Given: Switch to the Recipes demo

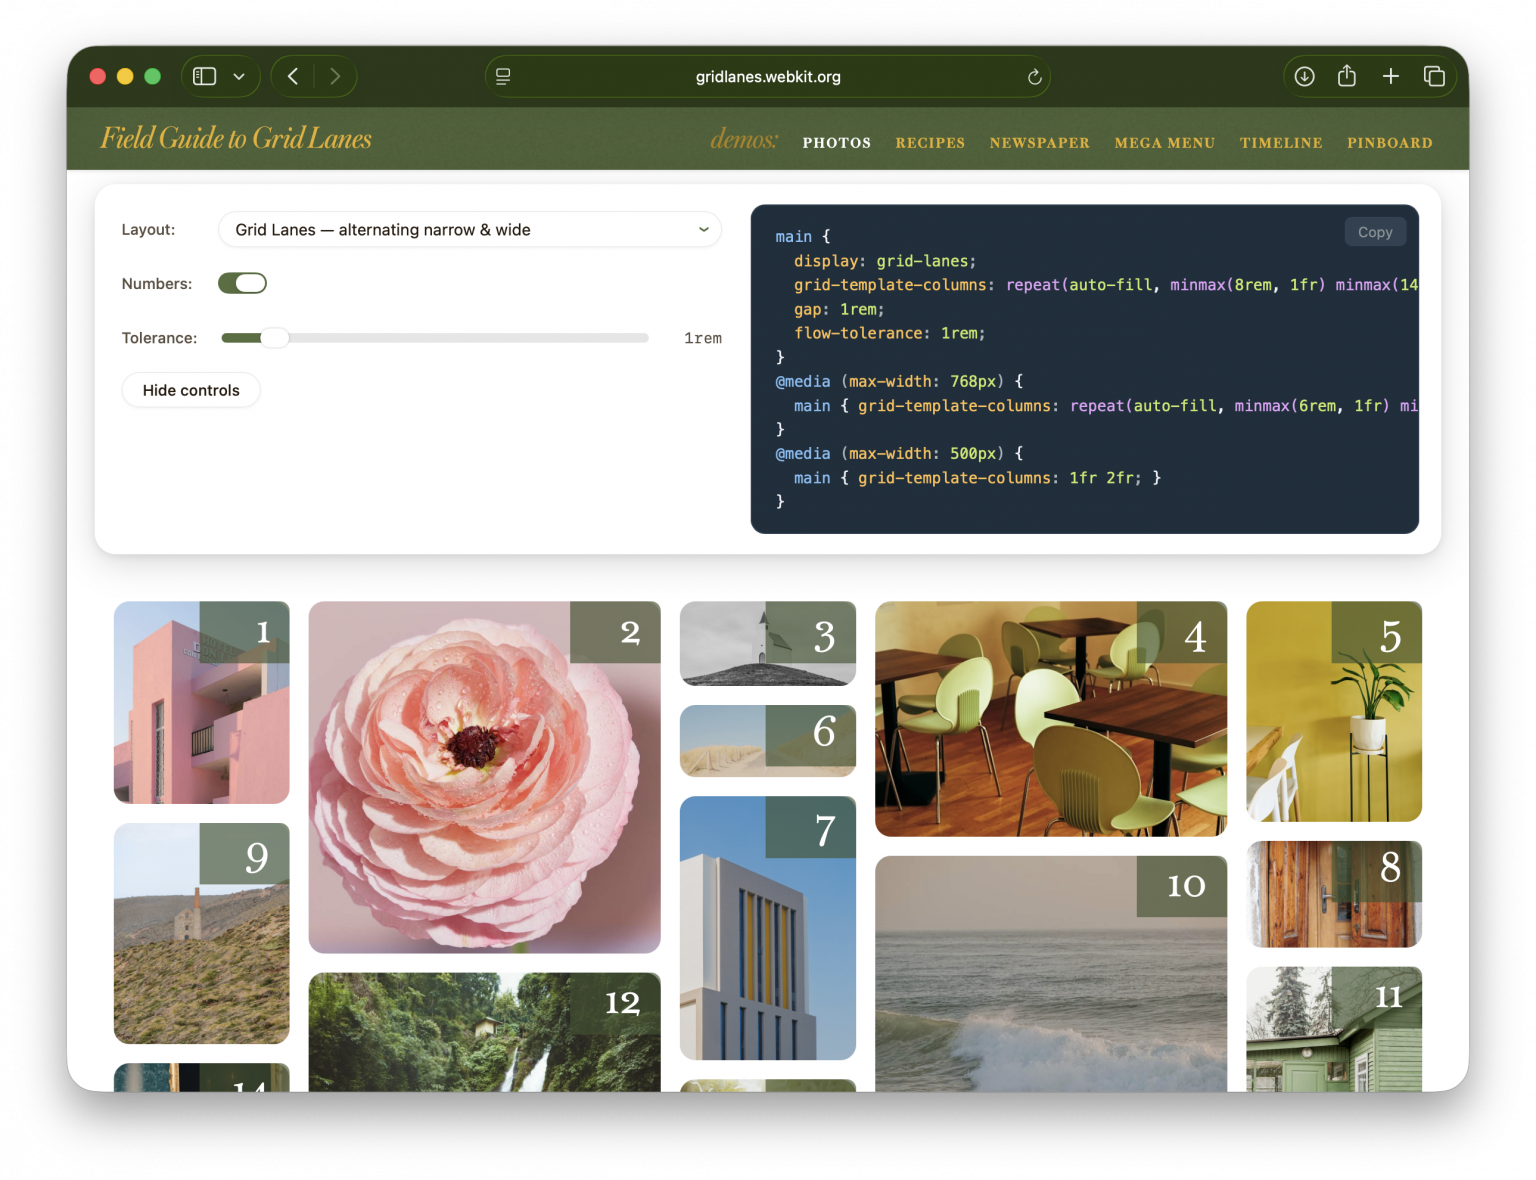Looking at the screenshot, I should [x=930, y=143].
